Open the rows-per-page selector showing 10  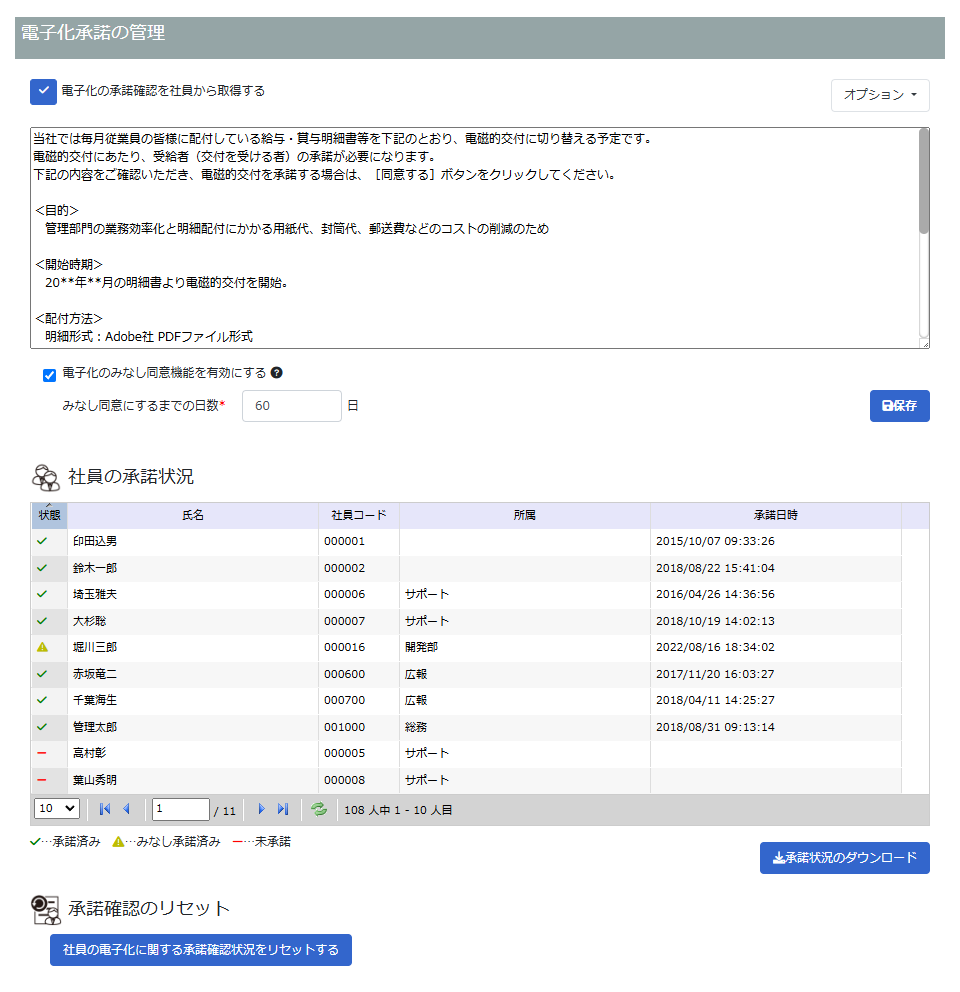[x=57, y=808]
